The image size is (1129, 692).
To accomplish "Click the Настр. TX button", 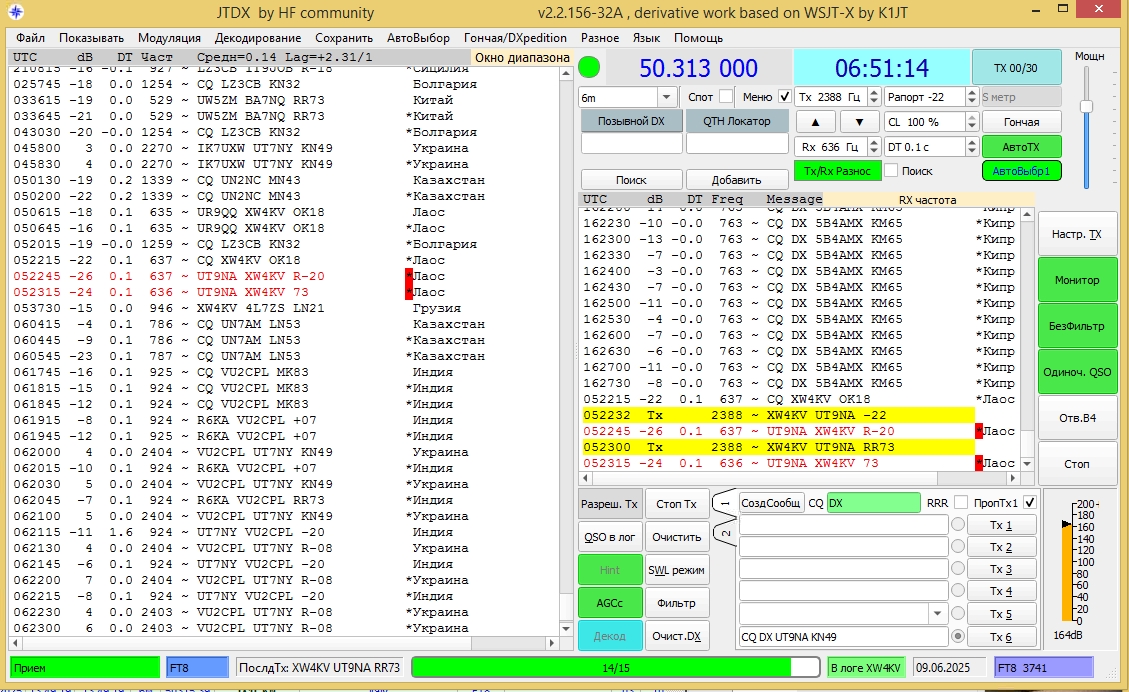I will [x=1077, y=234].
